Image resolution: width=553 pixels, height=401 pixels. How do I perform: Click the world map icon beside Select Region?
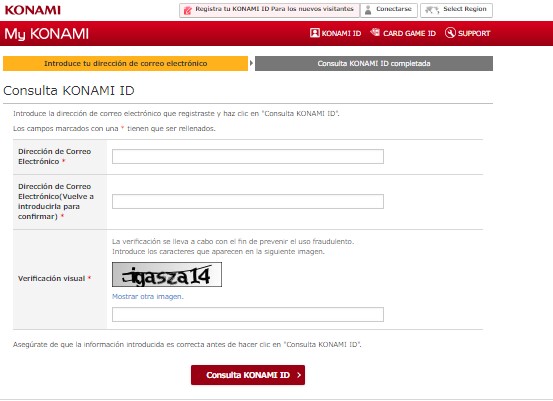point(432,10)
